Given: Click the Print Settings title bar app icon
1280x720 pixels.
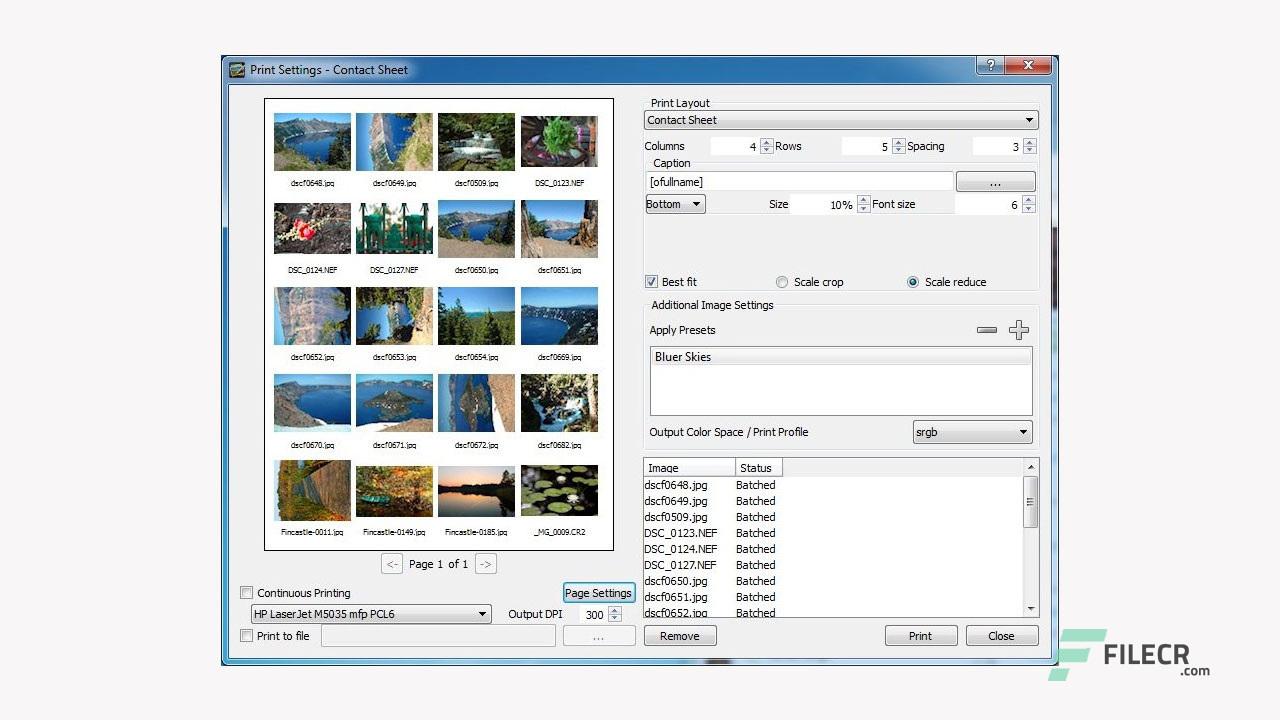Looking at the screenshot, I should (237, 70).
